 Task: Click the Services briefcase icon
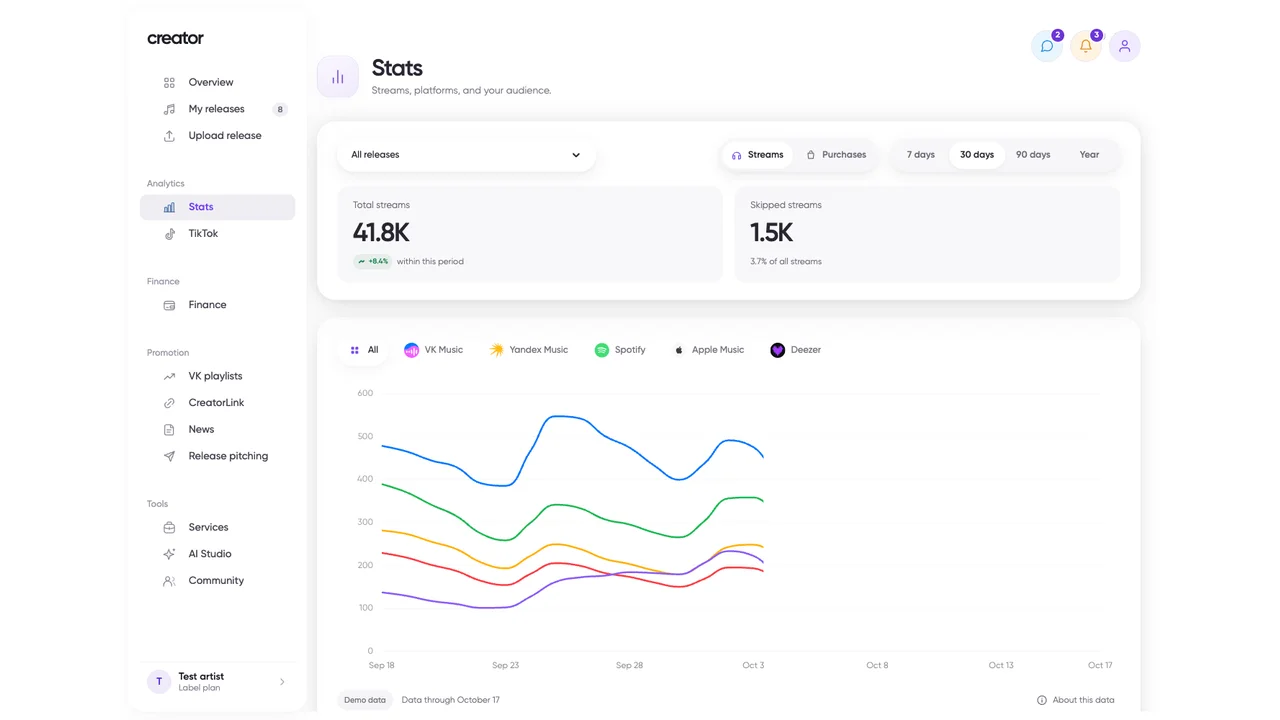(169, 527)
